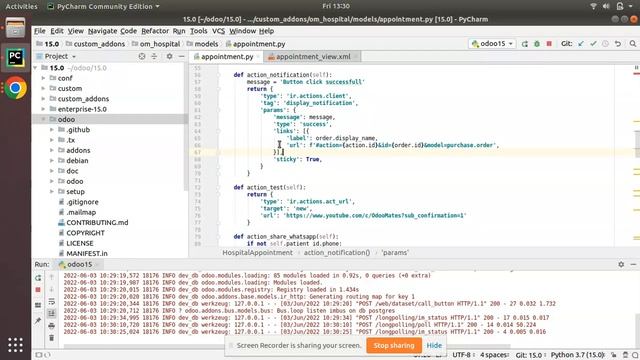Viewport: 640px width, 360px height.
Task: Stop the running process in main toolbar
Action: tap(549, 44)
